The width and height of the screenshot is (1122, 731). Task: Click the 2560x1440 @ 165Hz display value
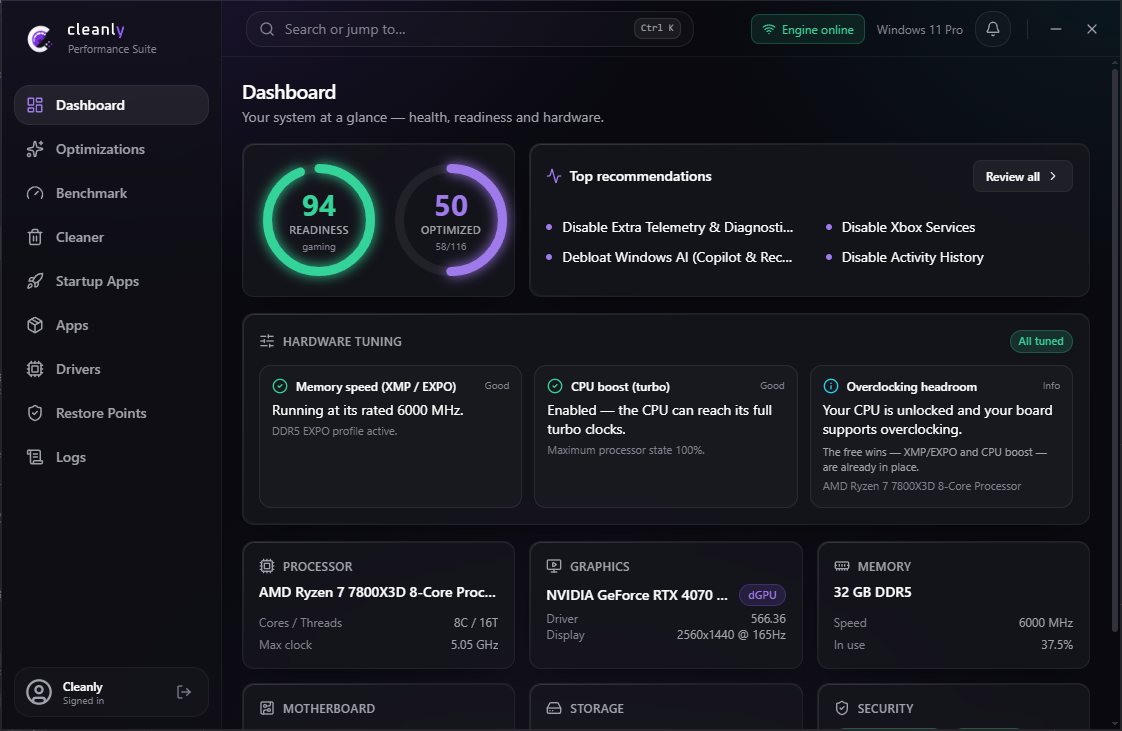click(x=731, y=634)
